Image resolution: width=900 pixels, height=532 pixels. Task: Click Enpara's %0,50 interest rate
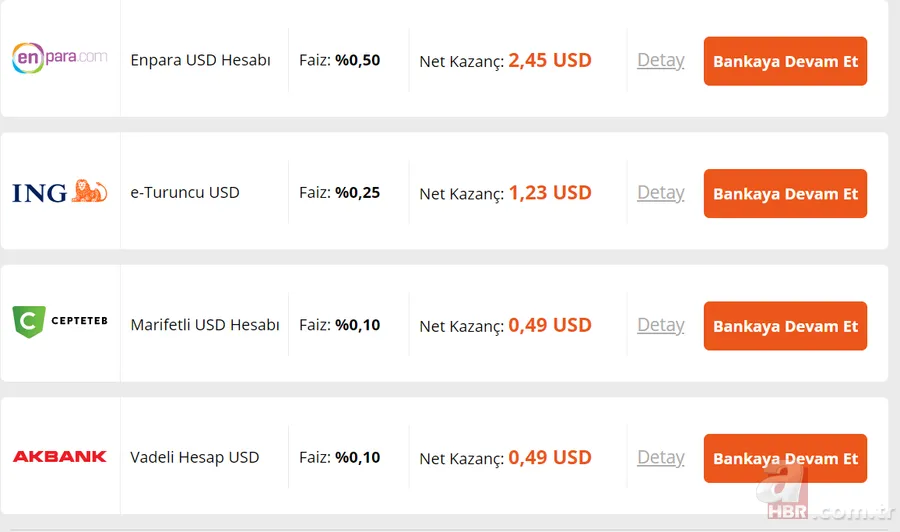[x=357, y=60]
